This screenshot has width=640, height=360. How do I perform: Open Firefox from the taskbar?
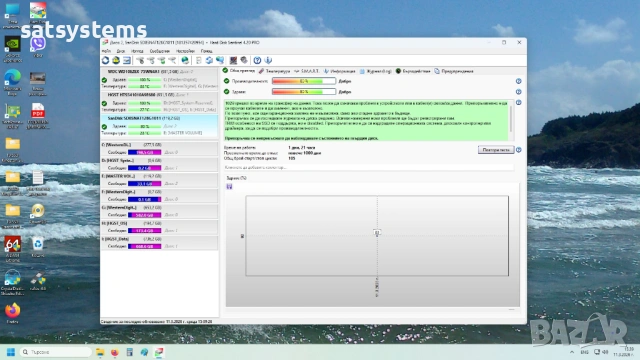point(115,352)
